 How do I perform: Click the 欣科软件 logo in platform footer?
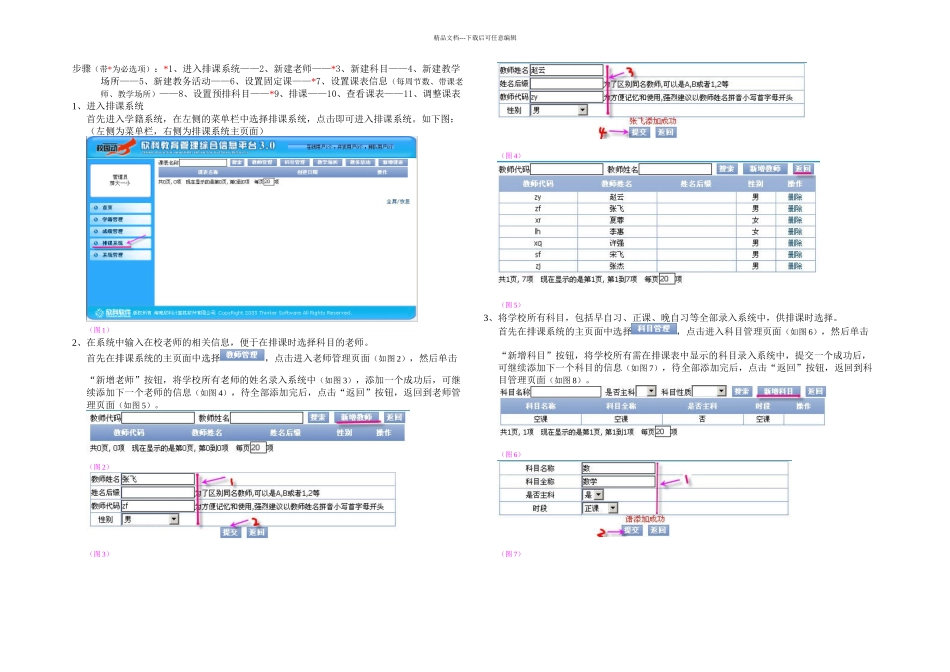click(113, 313)
